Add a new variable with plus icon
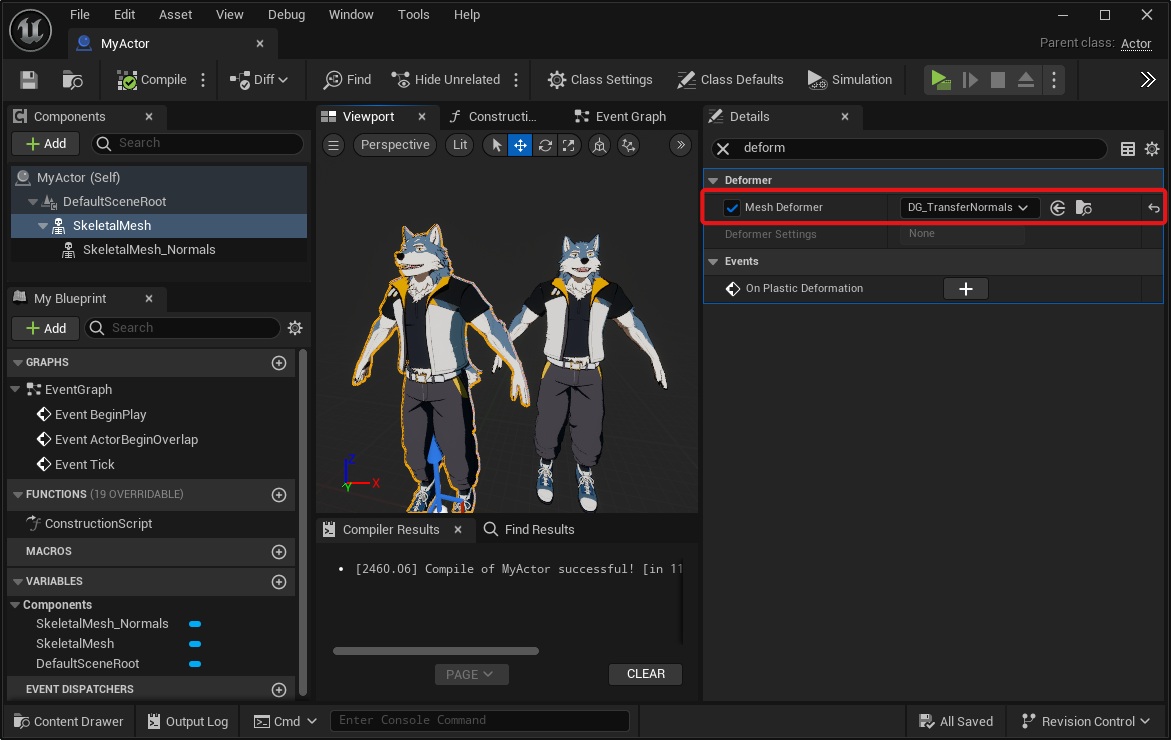Screen dimensions: 1171x740 pyautogui.click(x=279, y=582)
